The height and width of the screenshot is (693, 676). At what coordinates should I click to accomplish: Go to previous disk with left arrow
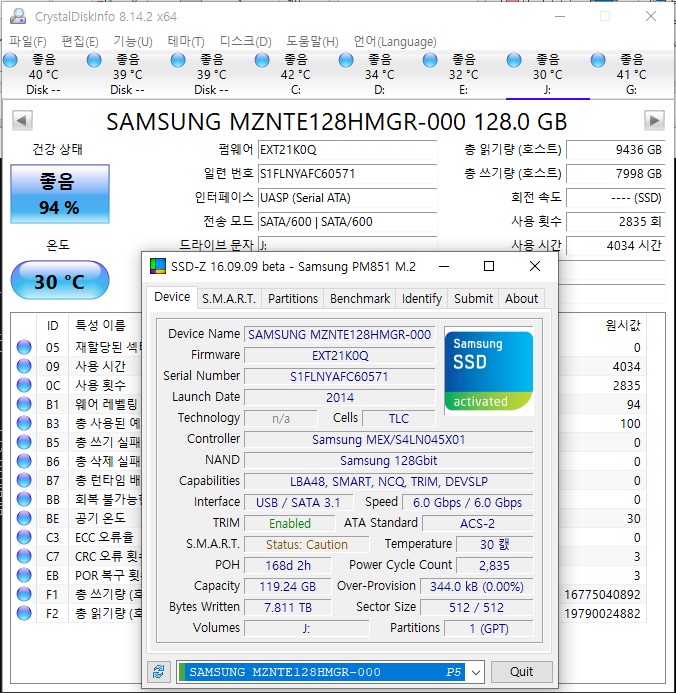point(22,120)
